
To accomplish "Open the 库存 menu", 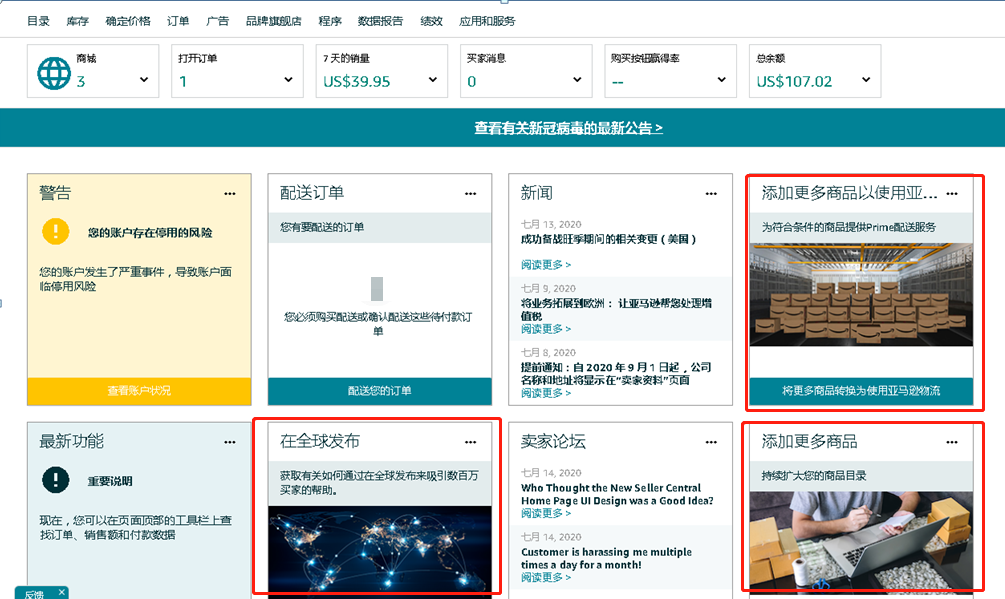I will pyautogui.click(x=77, y=21).
